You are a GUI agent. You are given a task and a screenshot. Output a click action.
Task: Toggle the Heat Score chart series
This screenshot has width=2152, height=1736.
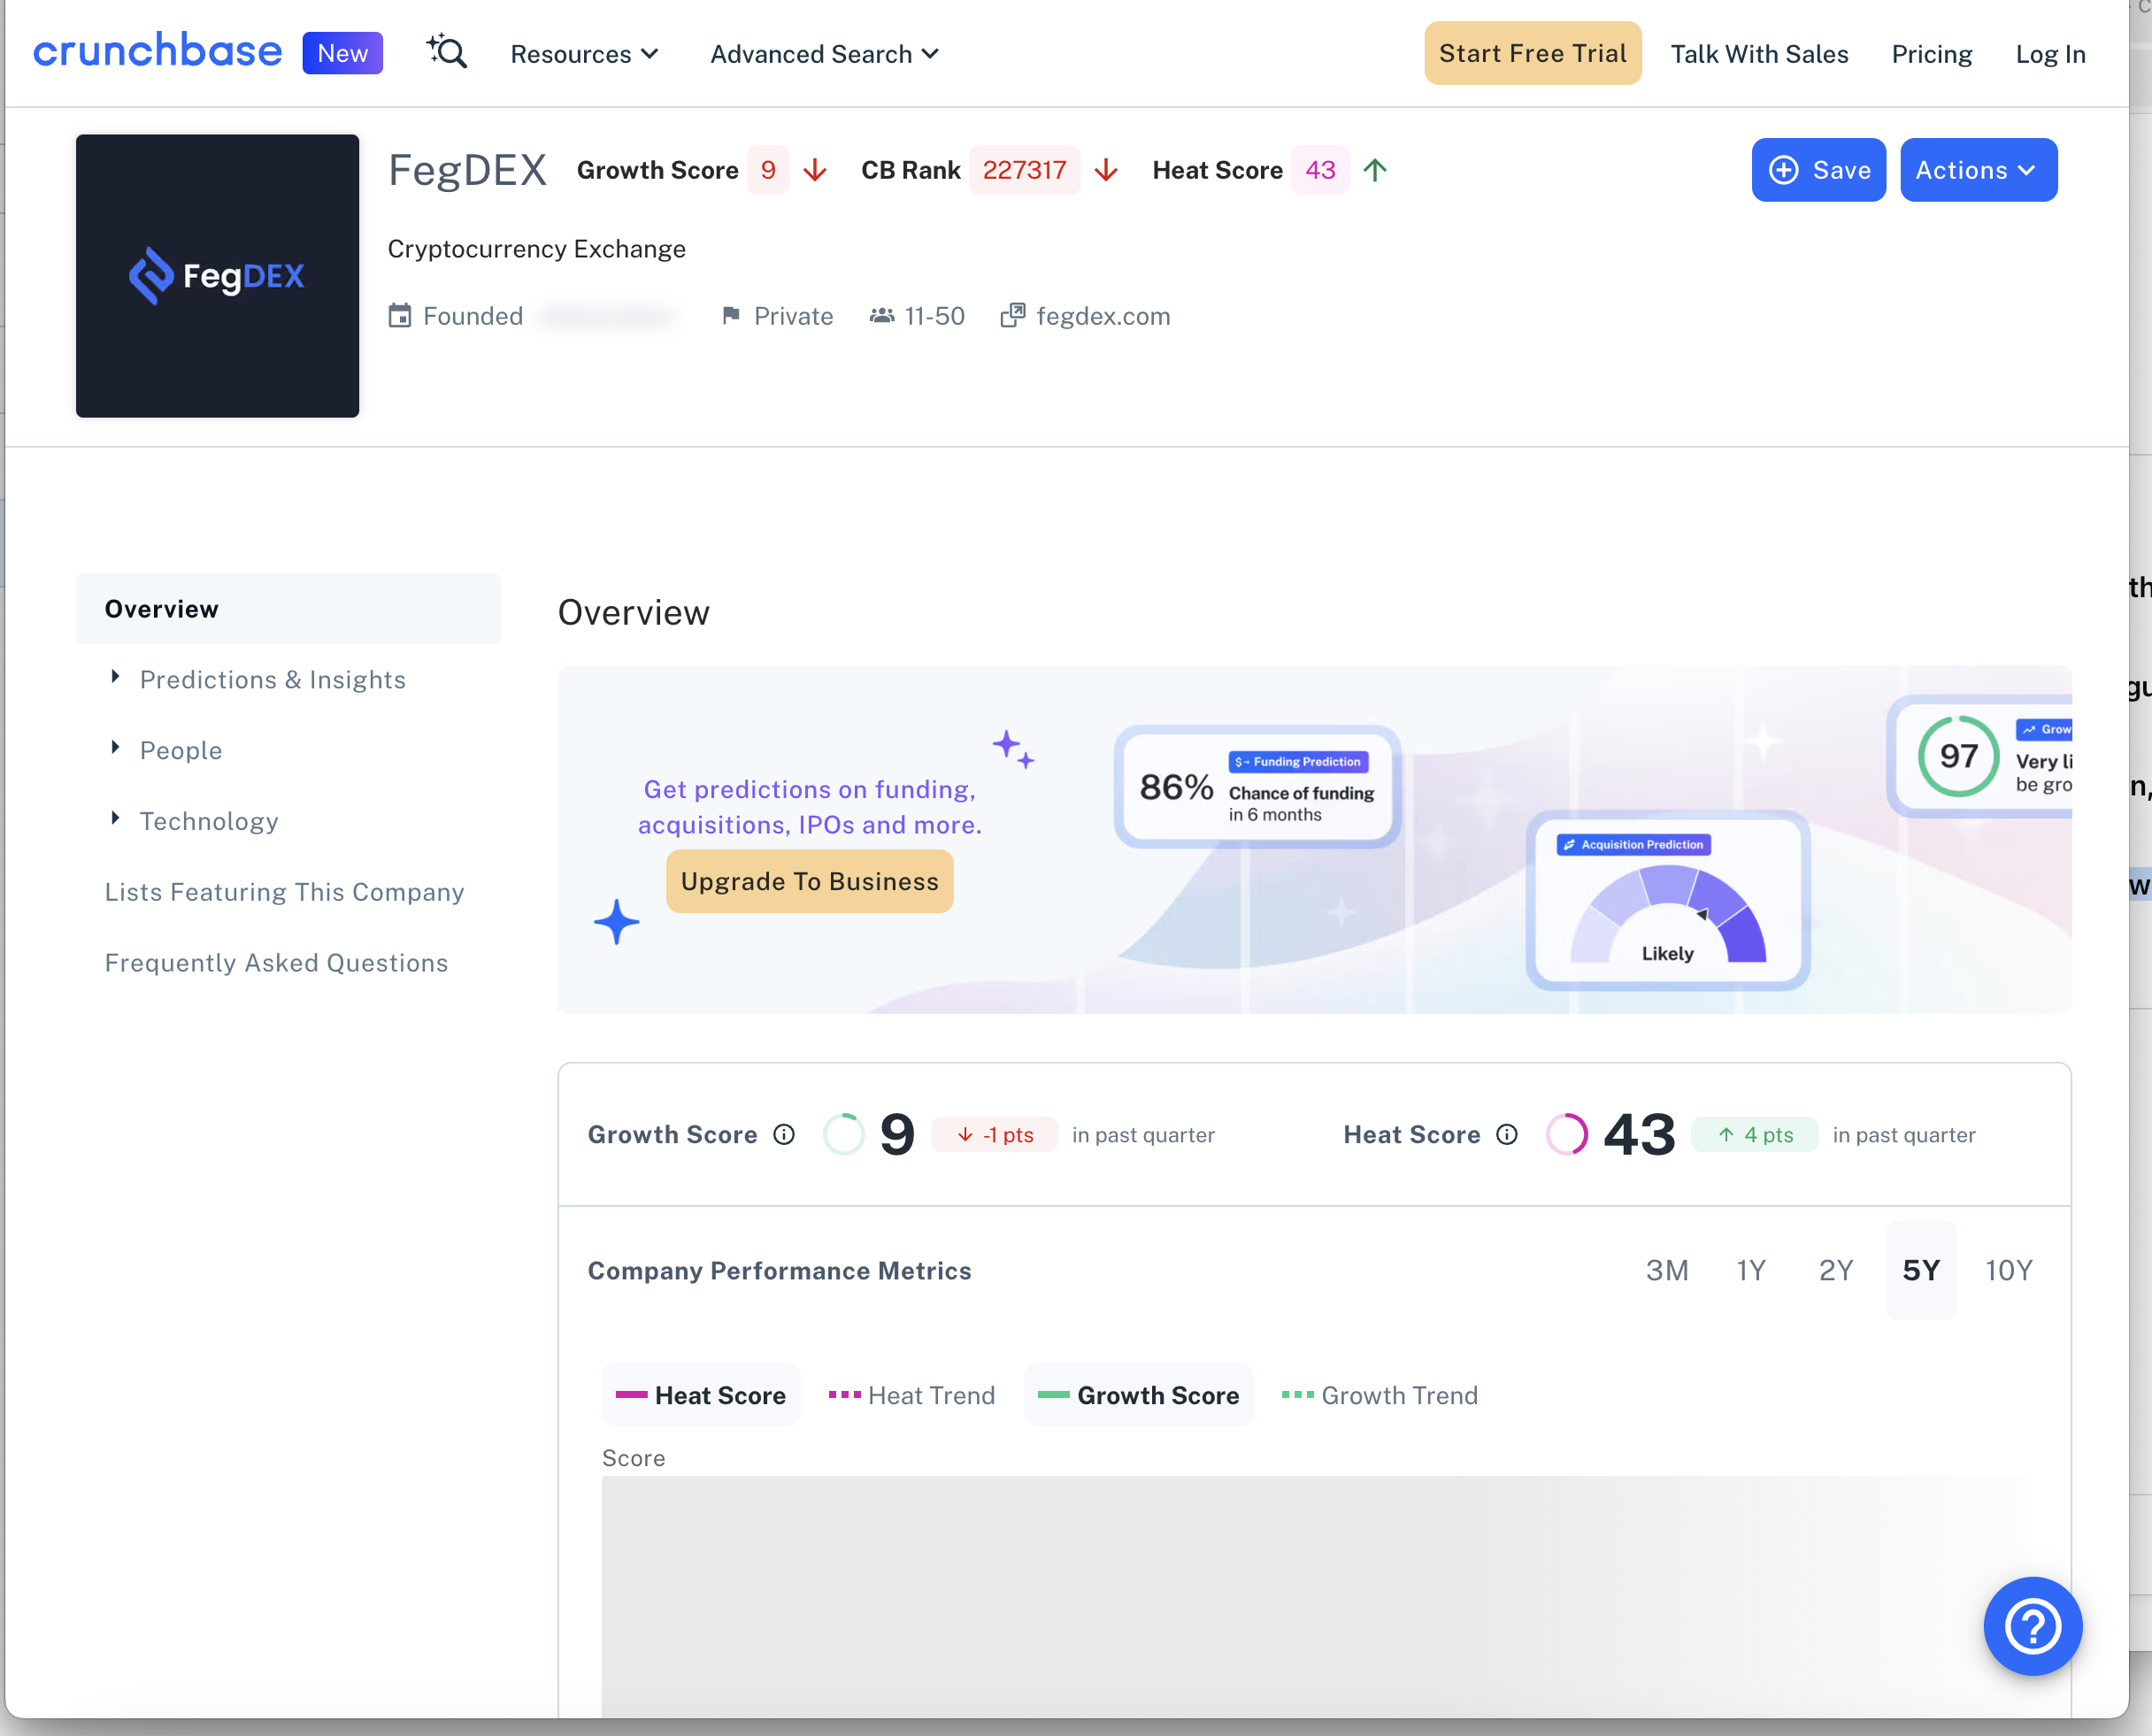coord(701,1395)
